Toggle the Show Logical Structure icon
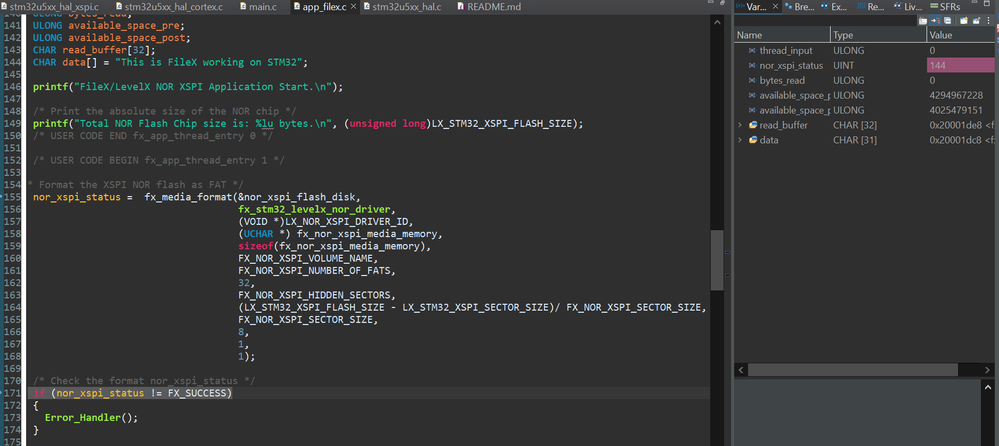The image size is (999, 446). tap(936, 20)
